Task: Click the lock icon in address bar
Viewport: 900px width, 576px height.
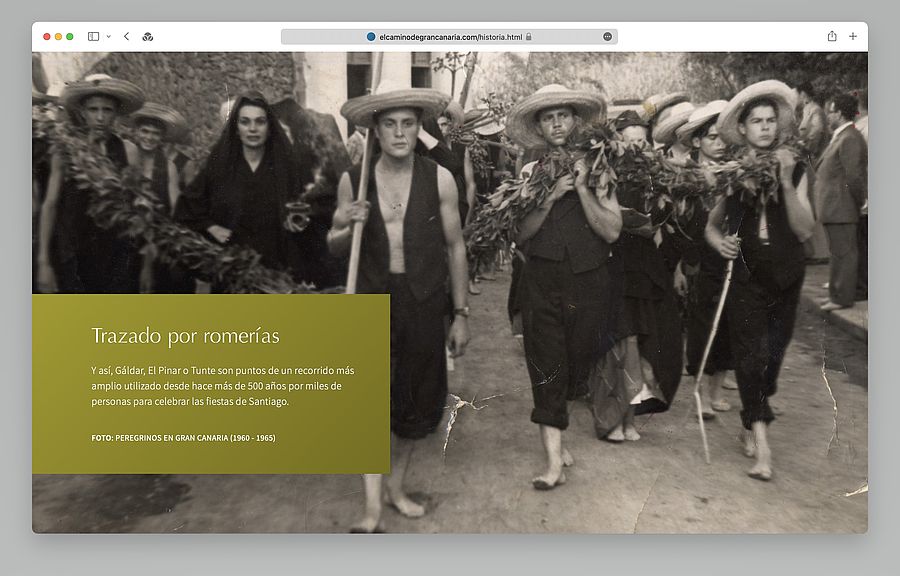Action: tap(529, 37)
